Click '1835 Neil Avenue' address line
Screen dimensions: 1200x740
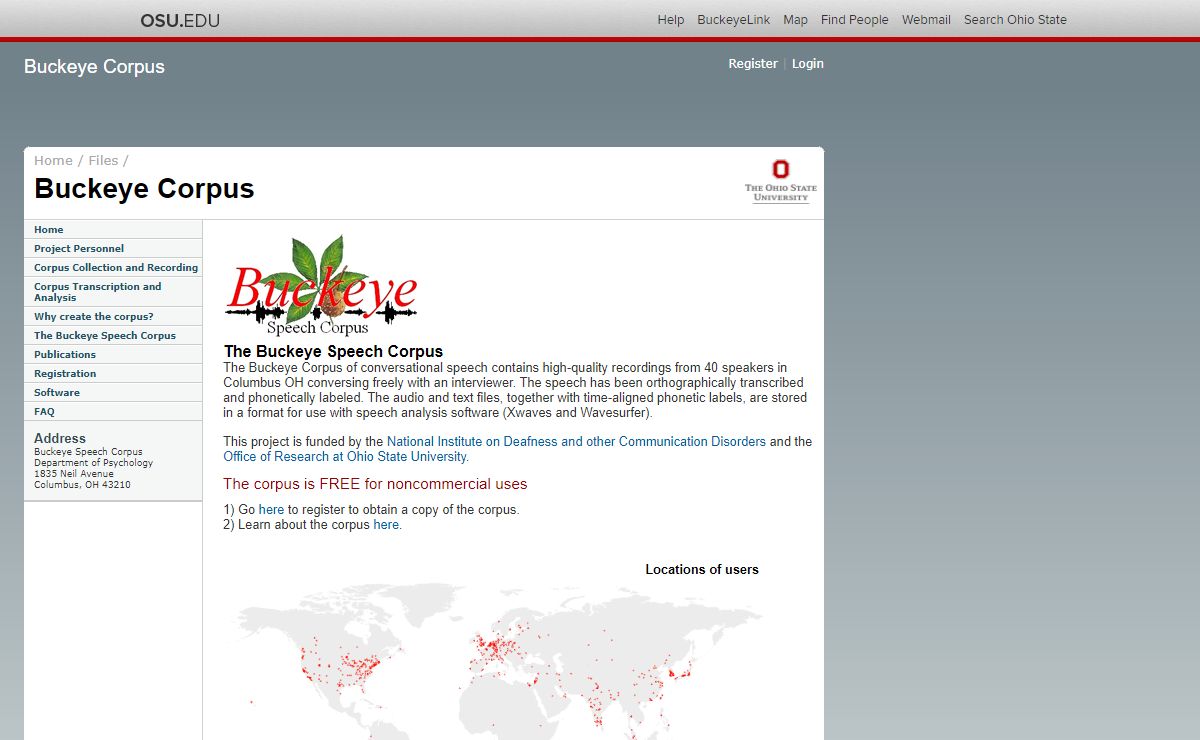pos(74,474)
